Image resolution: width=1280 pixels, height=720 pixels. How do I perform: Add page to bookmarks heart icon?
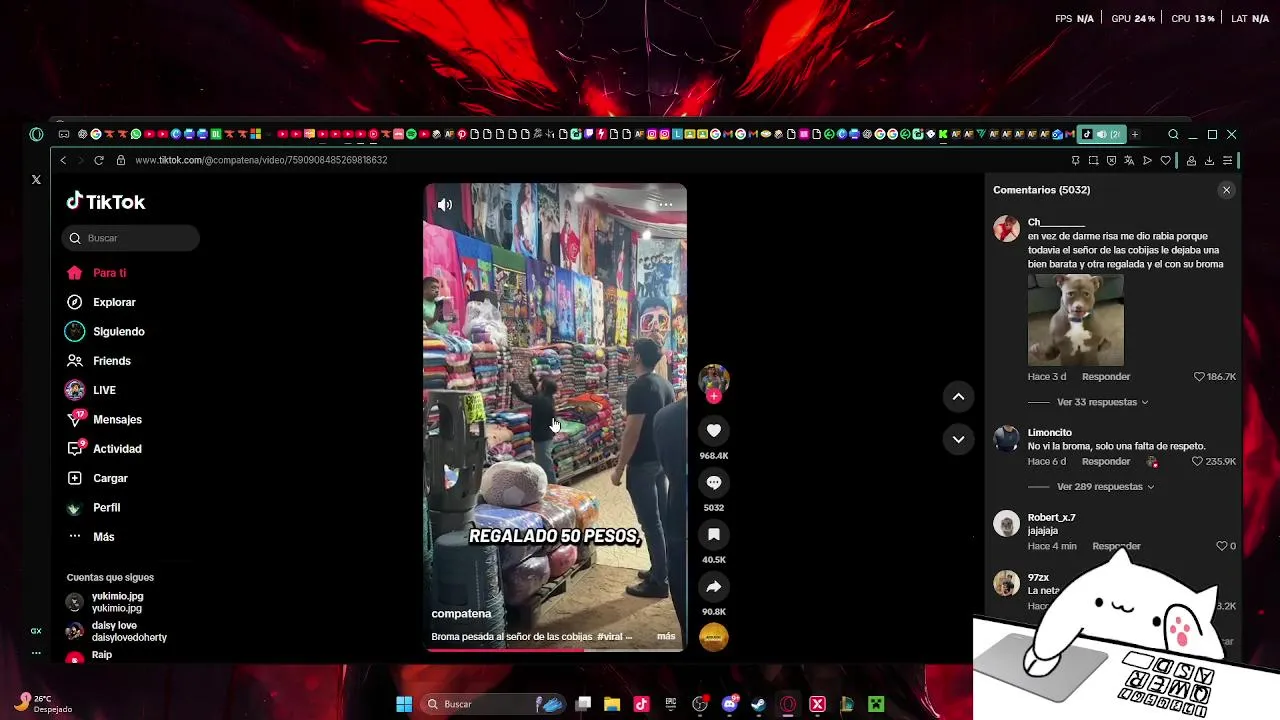click(1165, 160)
